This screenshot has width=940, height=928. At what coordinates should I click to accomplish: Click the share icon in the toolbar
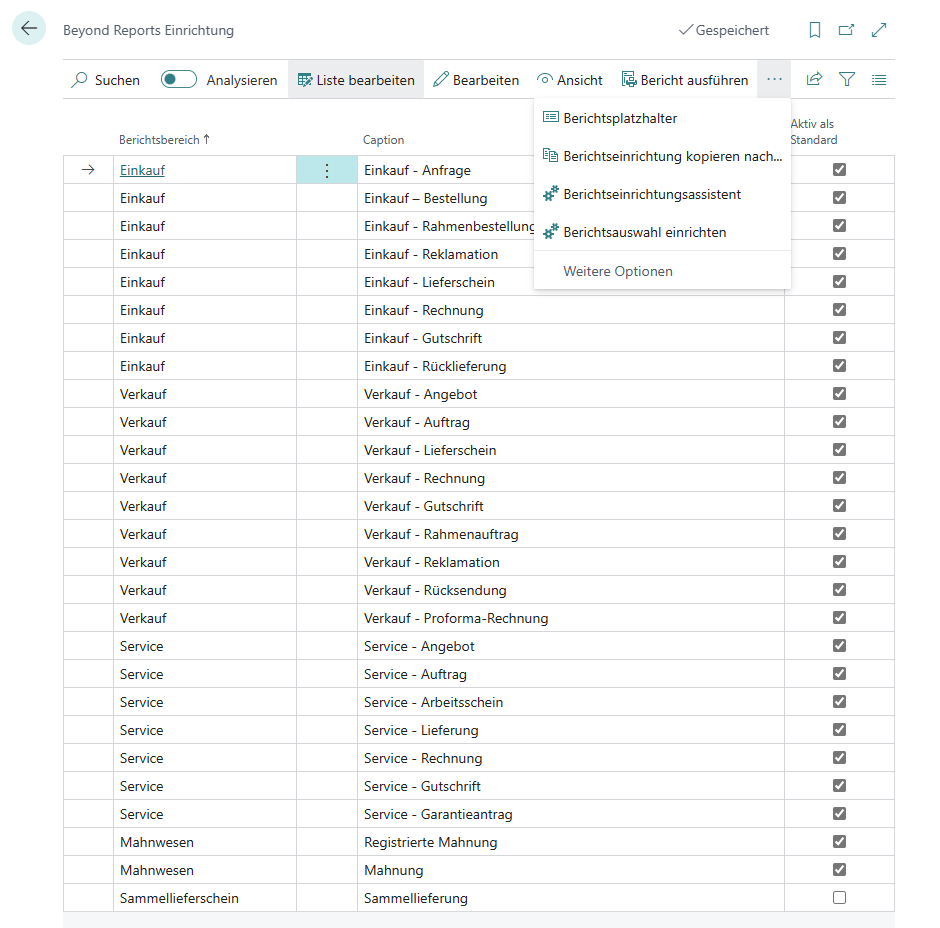tap(815, 79)
